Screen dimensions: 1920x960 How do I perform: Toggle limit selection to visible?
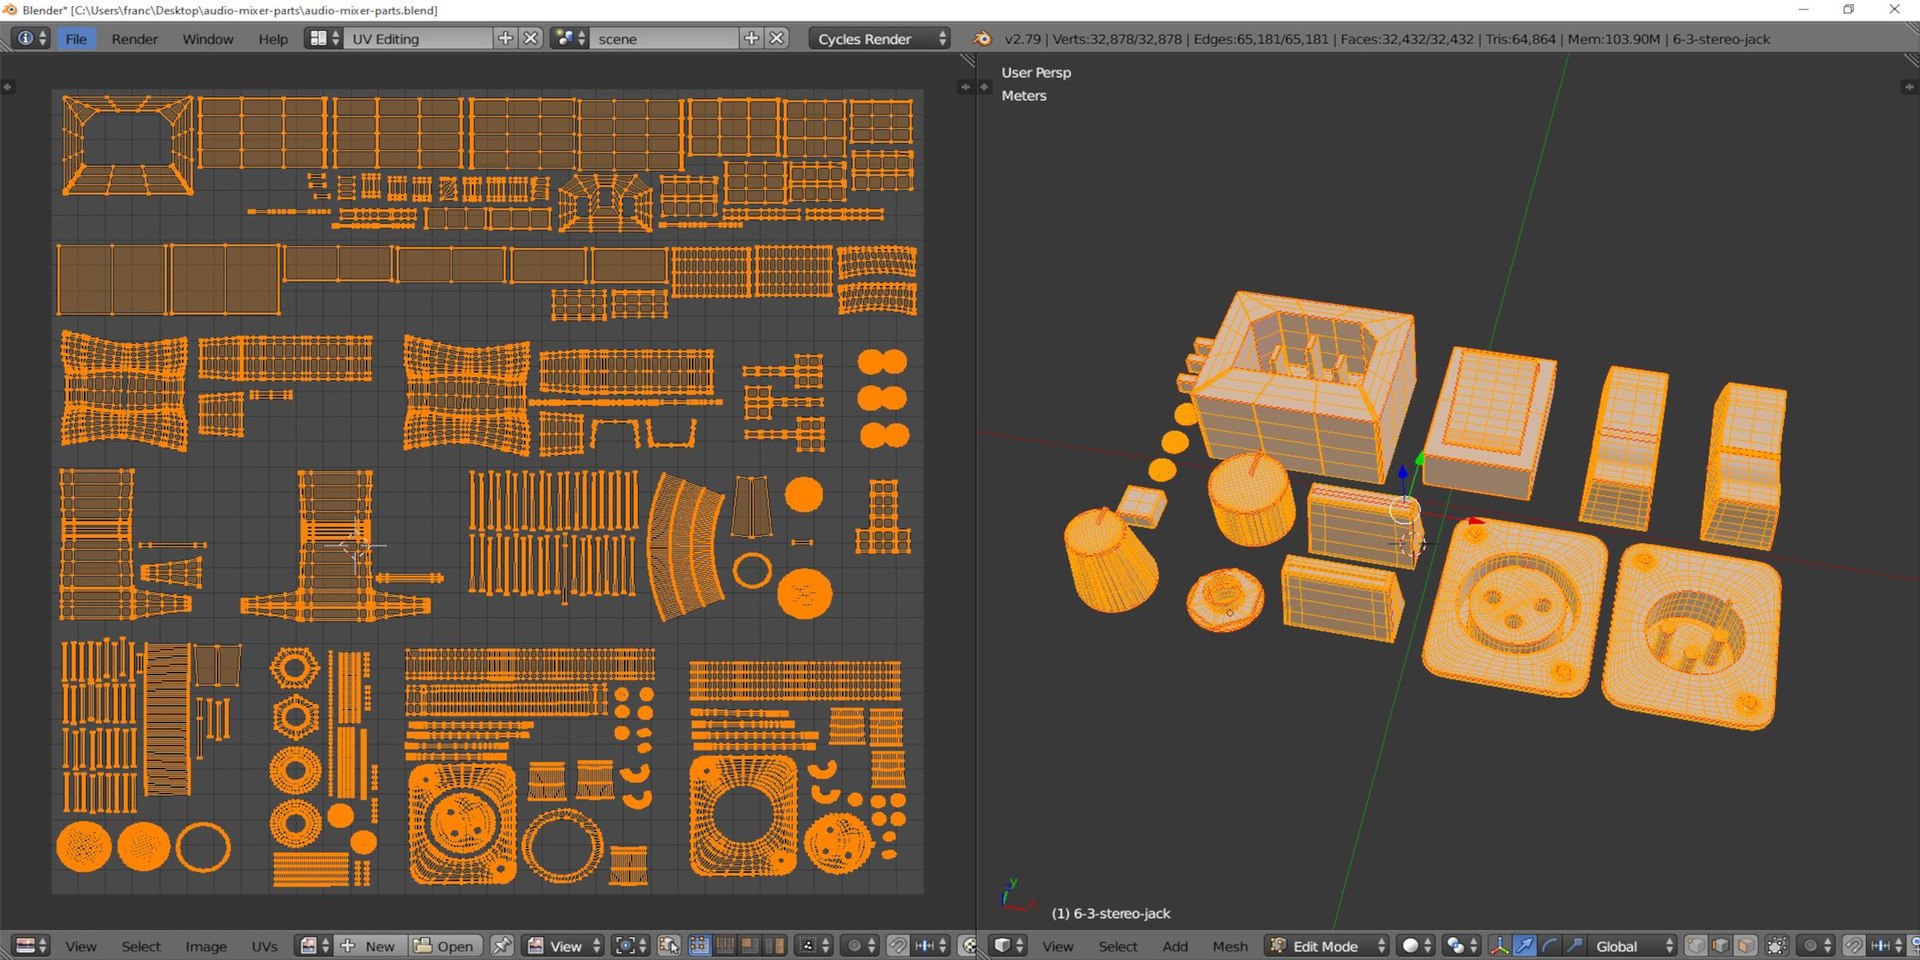coord(1777,945)
